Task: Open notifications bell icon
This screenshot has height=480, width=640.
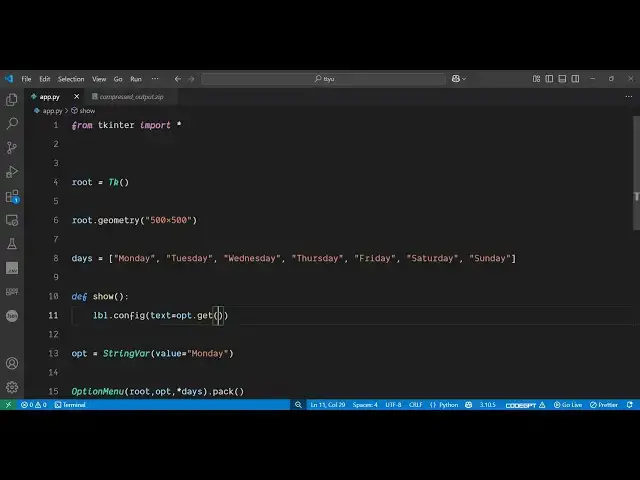Action: (x=630, y=405)
